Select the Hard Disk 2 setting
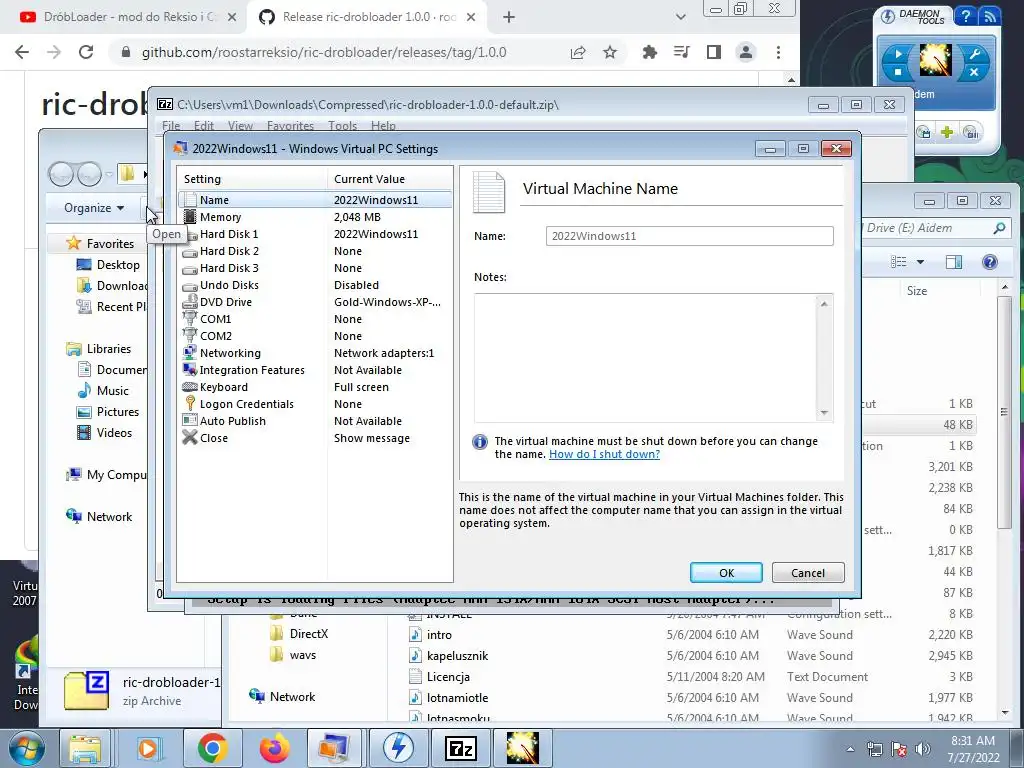This screenshot has width=1024, height=768. click(x=315, y=251)
